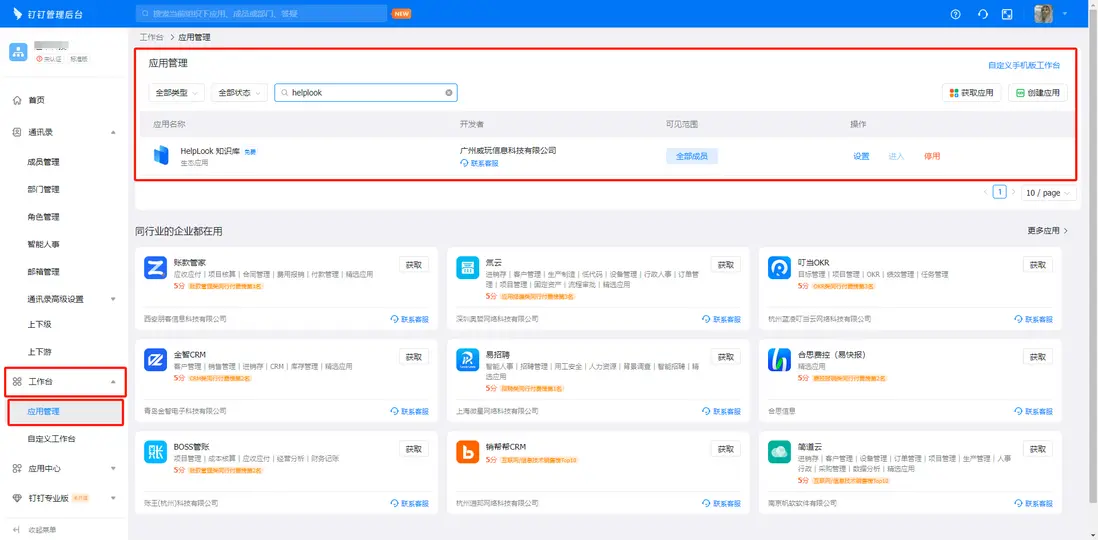Click the 简道云 app icon
The height and width of the screenshot is (540, 1098).
pos(779,452)
